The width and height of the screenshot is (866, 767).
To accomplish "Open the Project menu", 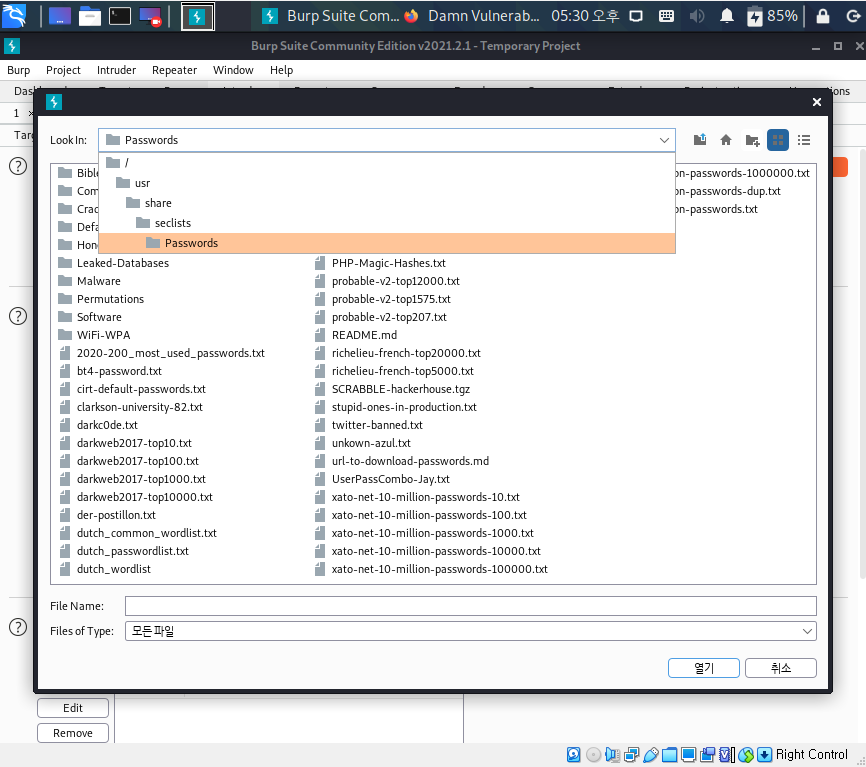I will [63, 70].
